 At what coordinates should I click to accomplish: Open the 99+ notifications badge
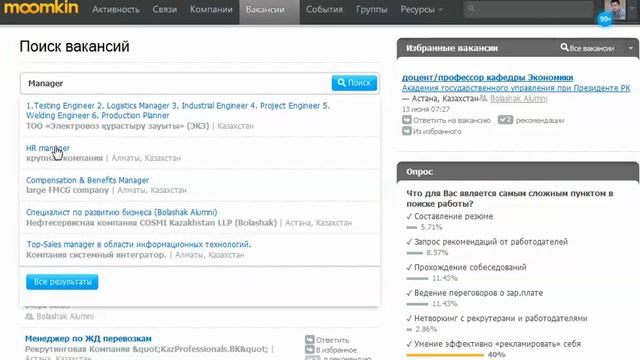point(604,19)
